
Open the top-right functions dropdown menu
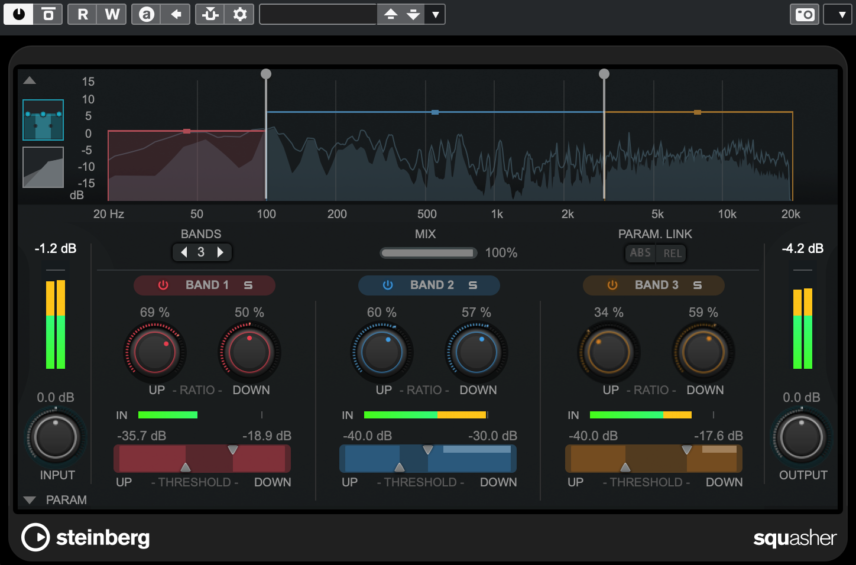(838, 14)
